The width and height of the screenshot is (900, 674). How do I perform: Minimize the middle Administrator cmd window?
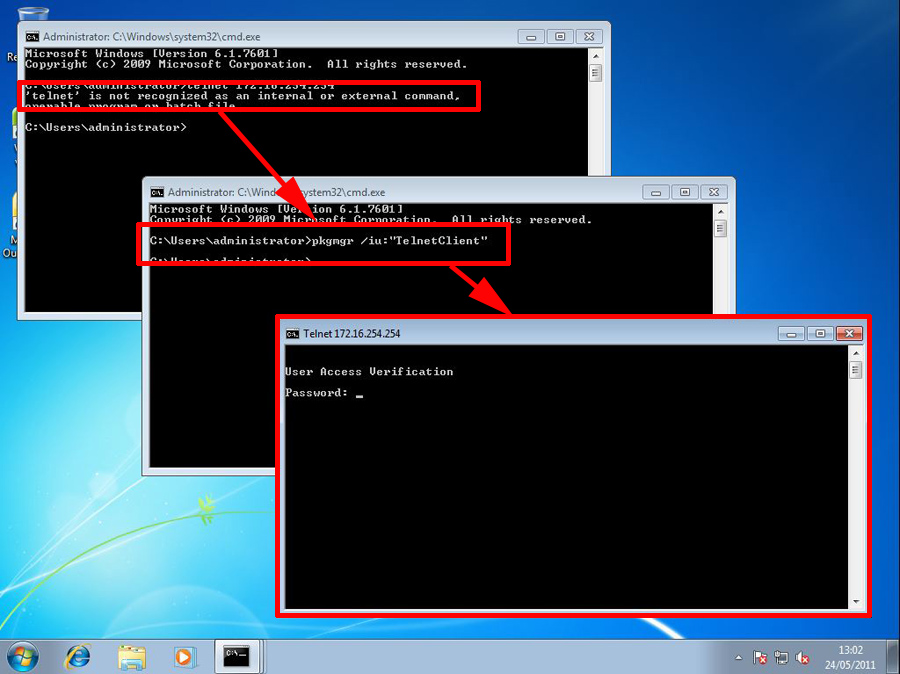(x=655, y=191)
